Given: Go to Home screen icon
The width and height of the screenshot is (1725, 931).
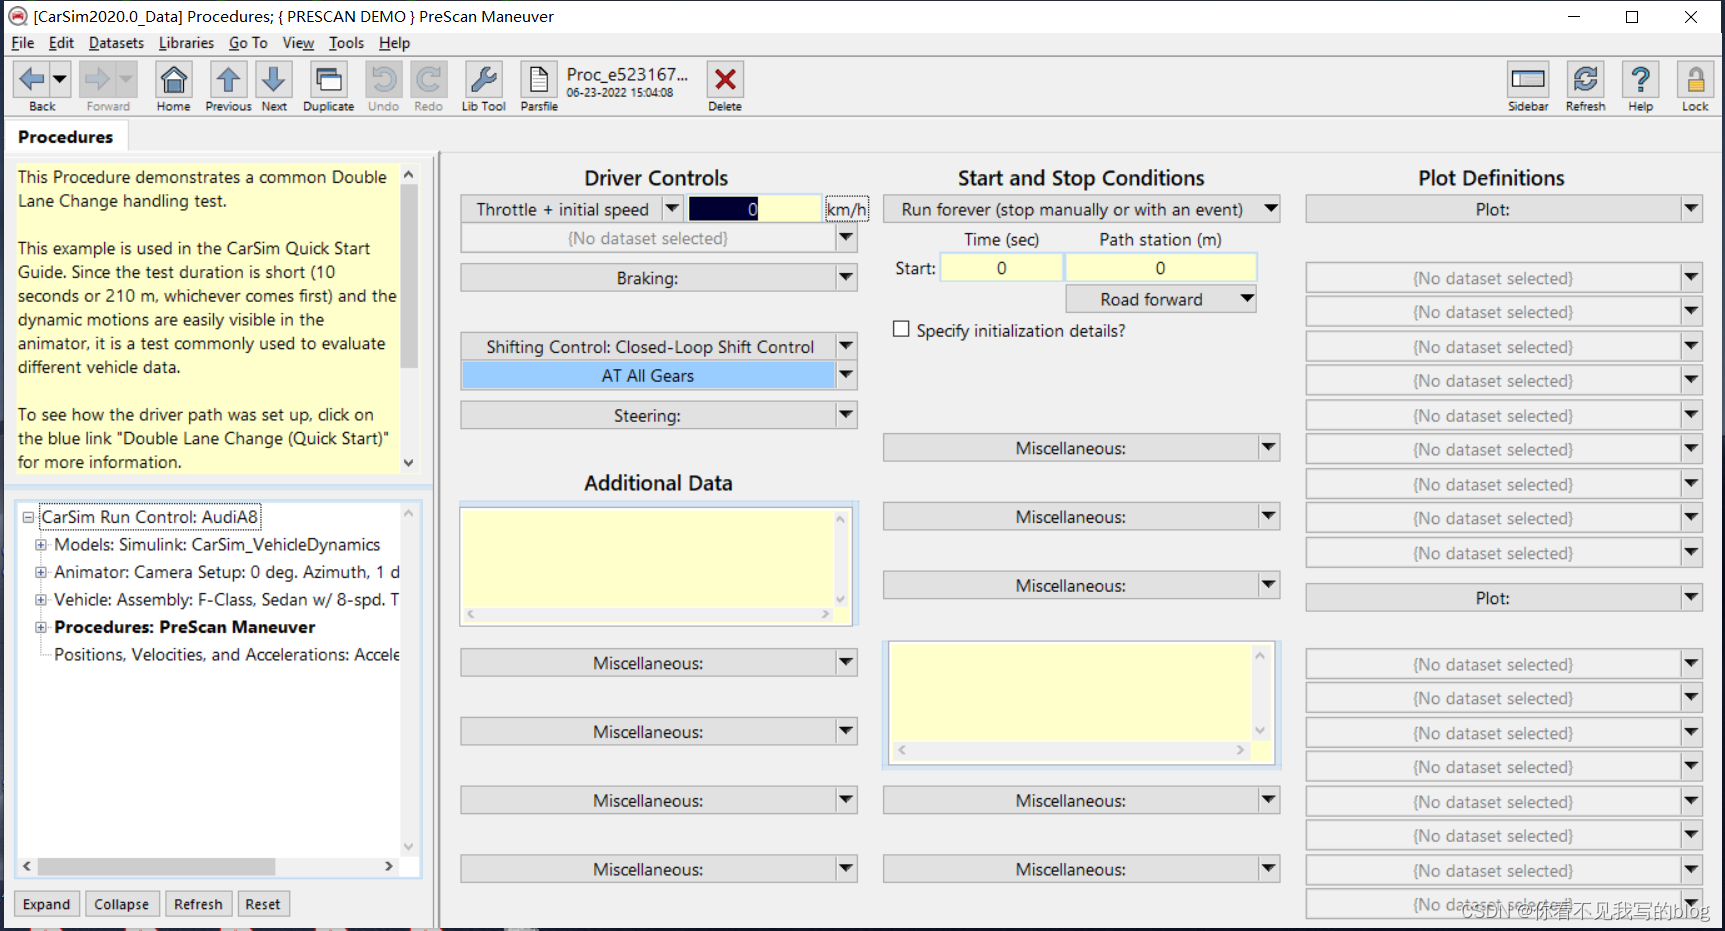Looking at the screenshot, I should pos(173,79).
